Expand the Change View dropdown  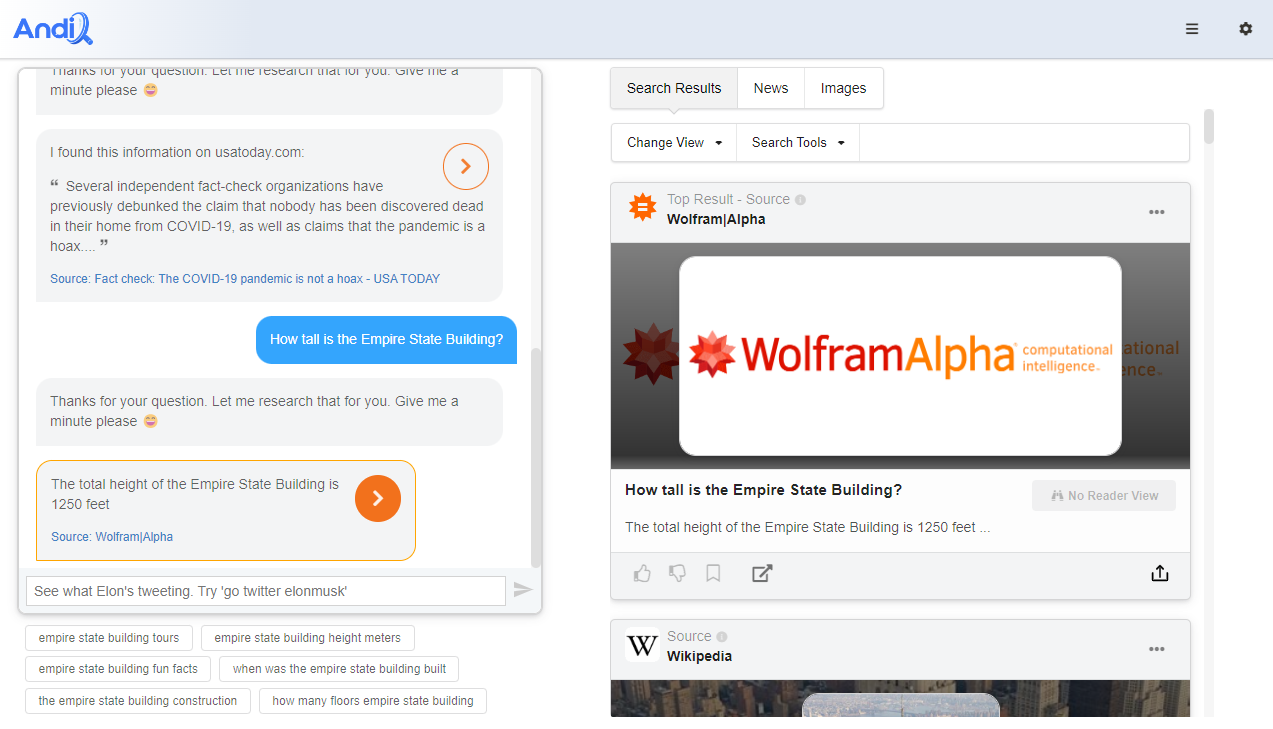pos(674,143)
